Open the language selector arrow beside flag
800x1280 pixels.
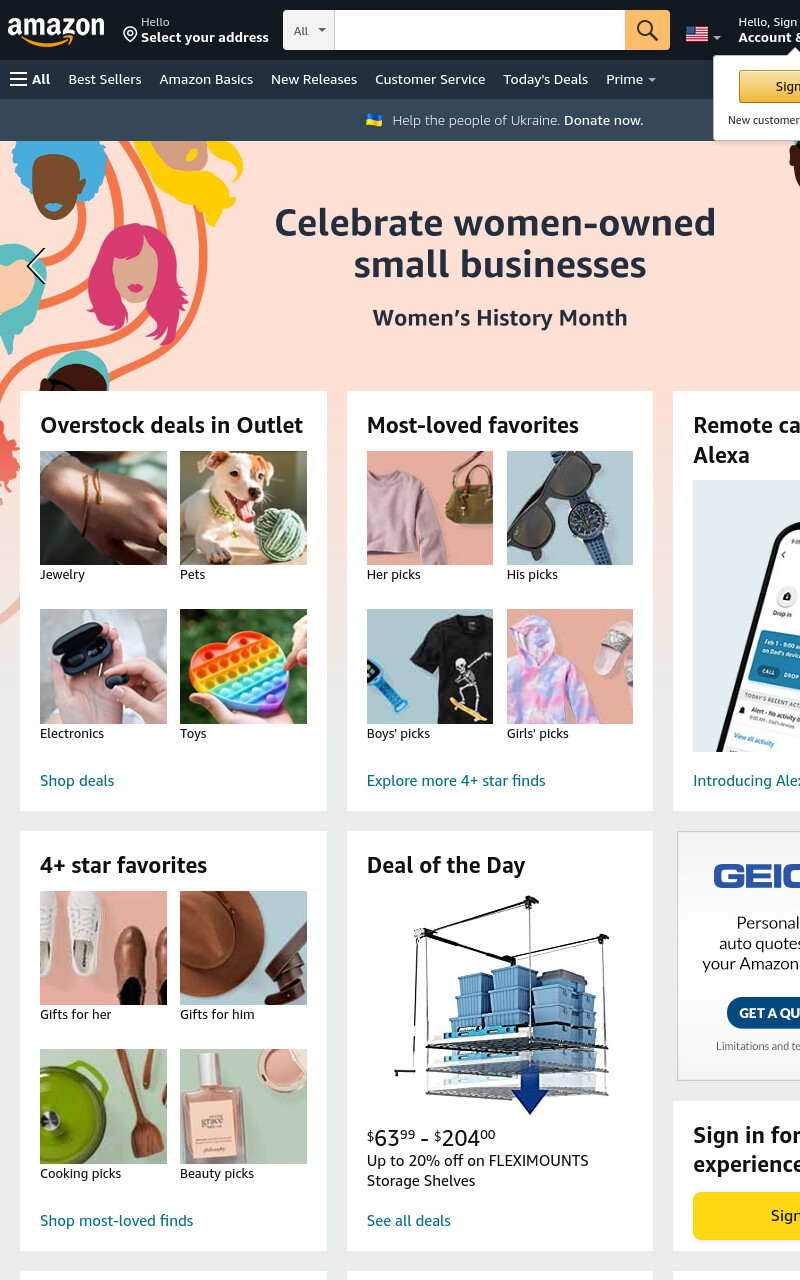(716, 38)
